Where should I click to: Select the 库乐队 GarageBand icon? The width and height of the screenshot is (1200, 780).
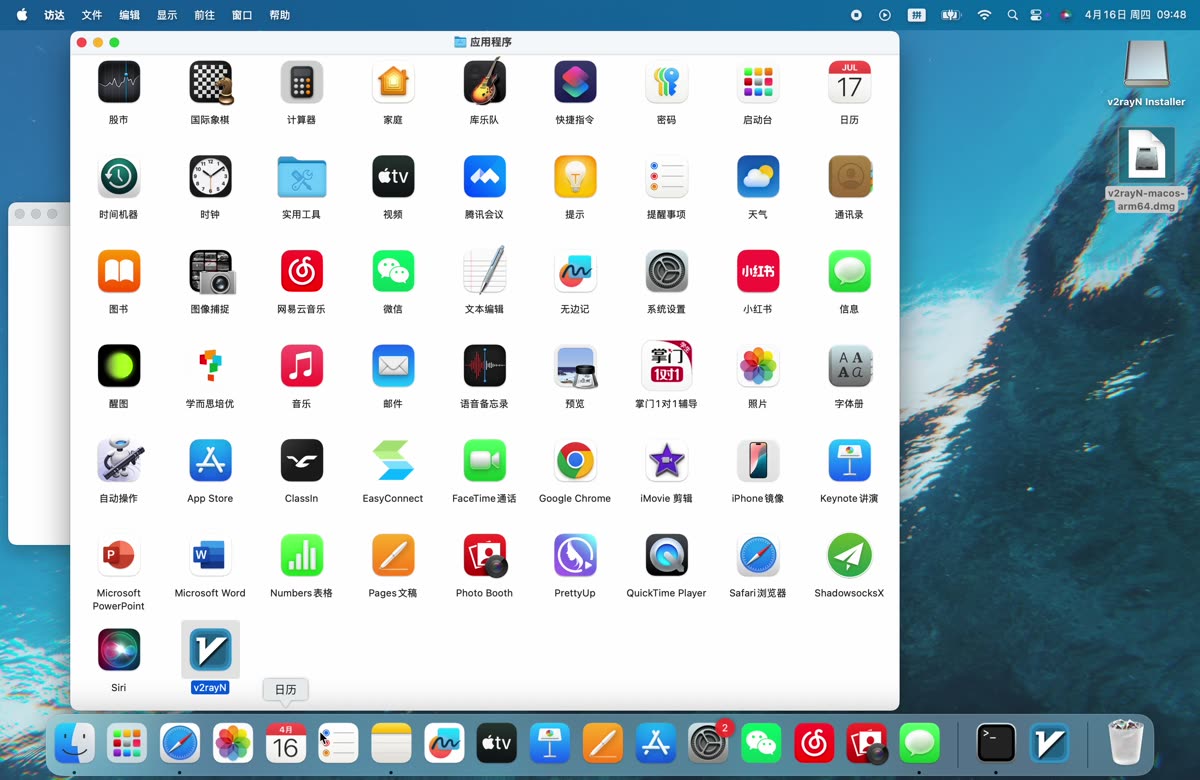tap(484, 82)
